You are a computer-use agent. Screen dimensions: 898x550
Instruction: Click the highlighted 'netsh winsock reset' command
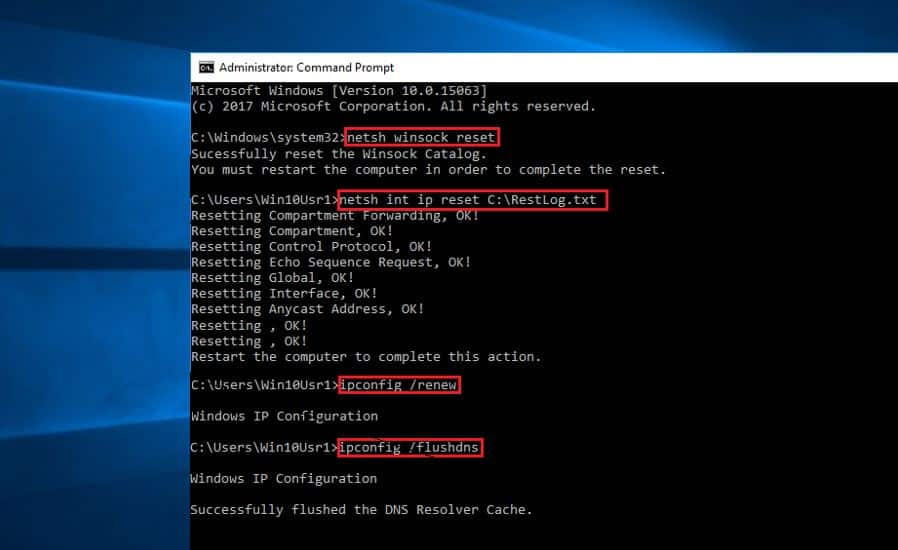coord(421,137)
